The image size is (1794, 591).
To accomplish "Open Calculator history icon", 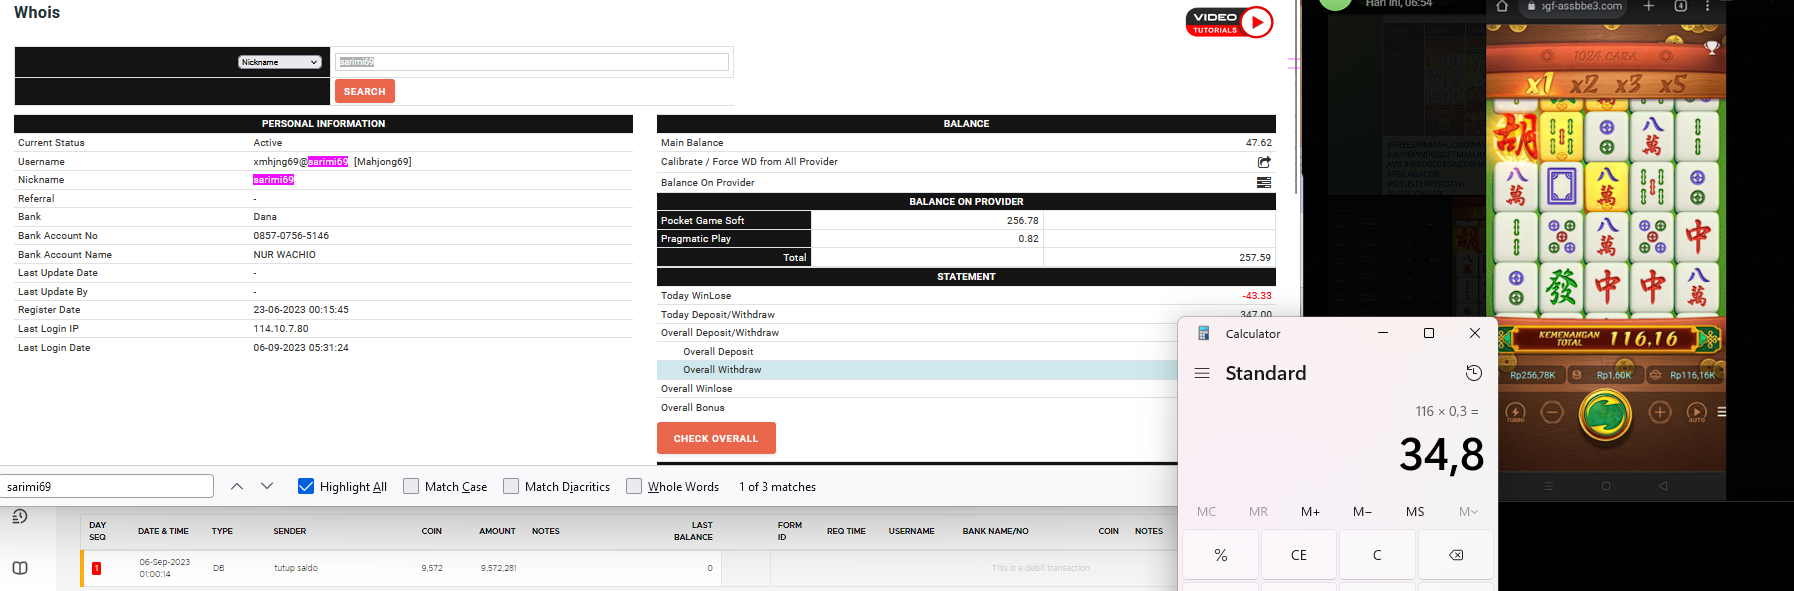I will point(1473,373).
